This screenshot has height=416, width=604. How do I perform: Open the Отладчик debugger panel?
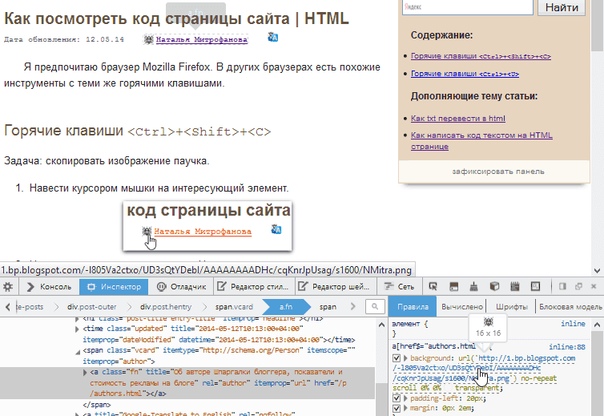point(182,287)
